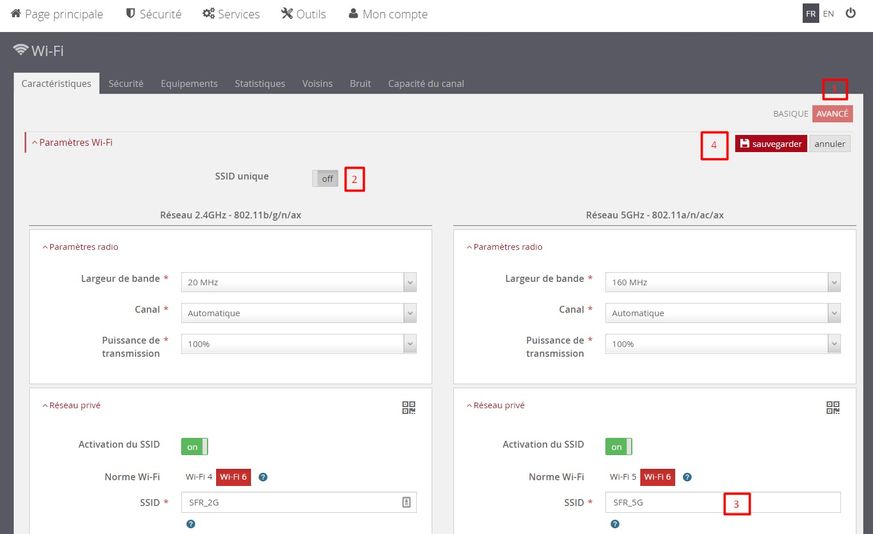Click help icon below SFR_5G SSID field
This screenshot has height=534, width=873.
coord(614,523)
